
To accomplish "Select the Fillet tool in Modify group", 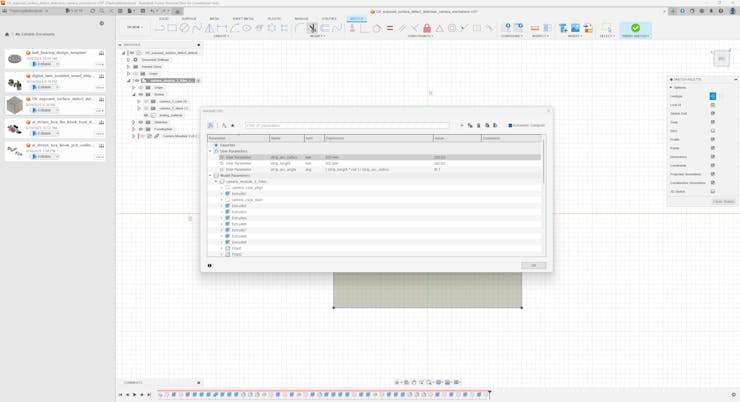I will pos(299,28).
